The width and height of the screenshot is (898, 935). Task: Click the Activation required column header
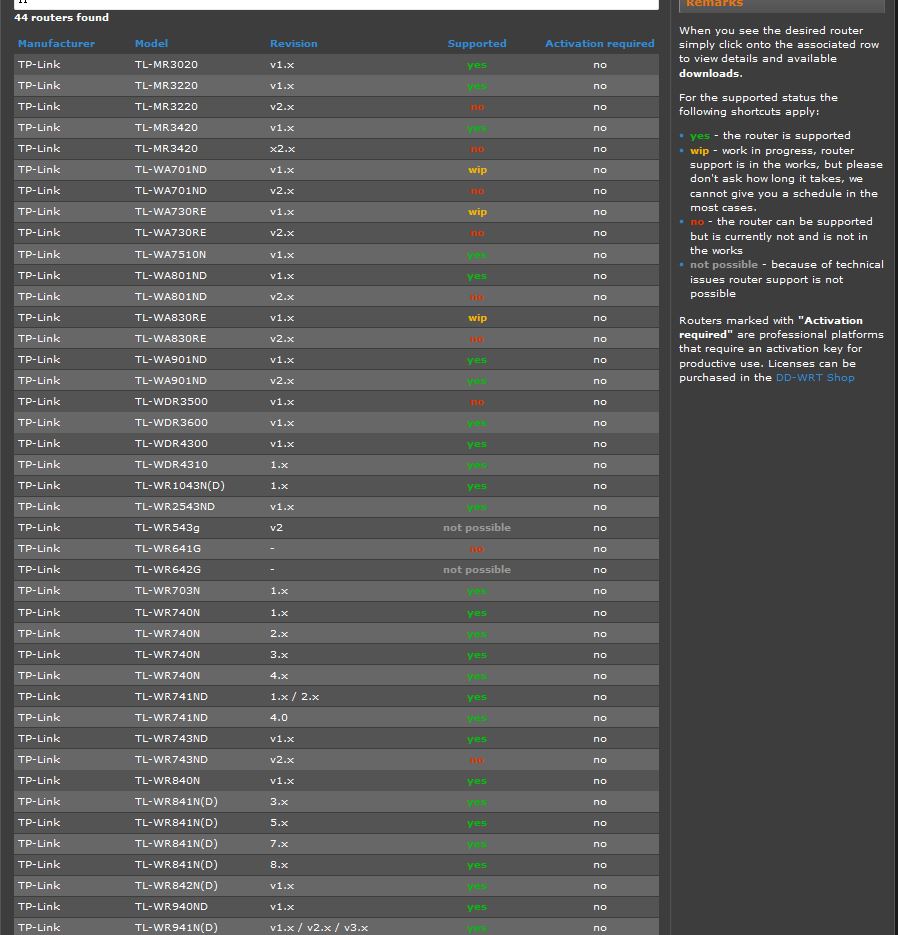point(599,44)
